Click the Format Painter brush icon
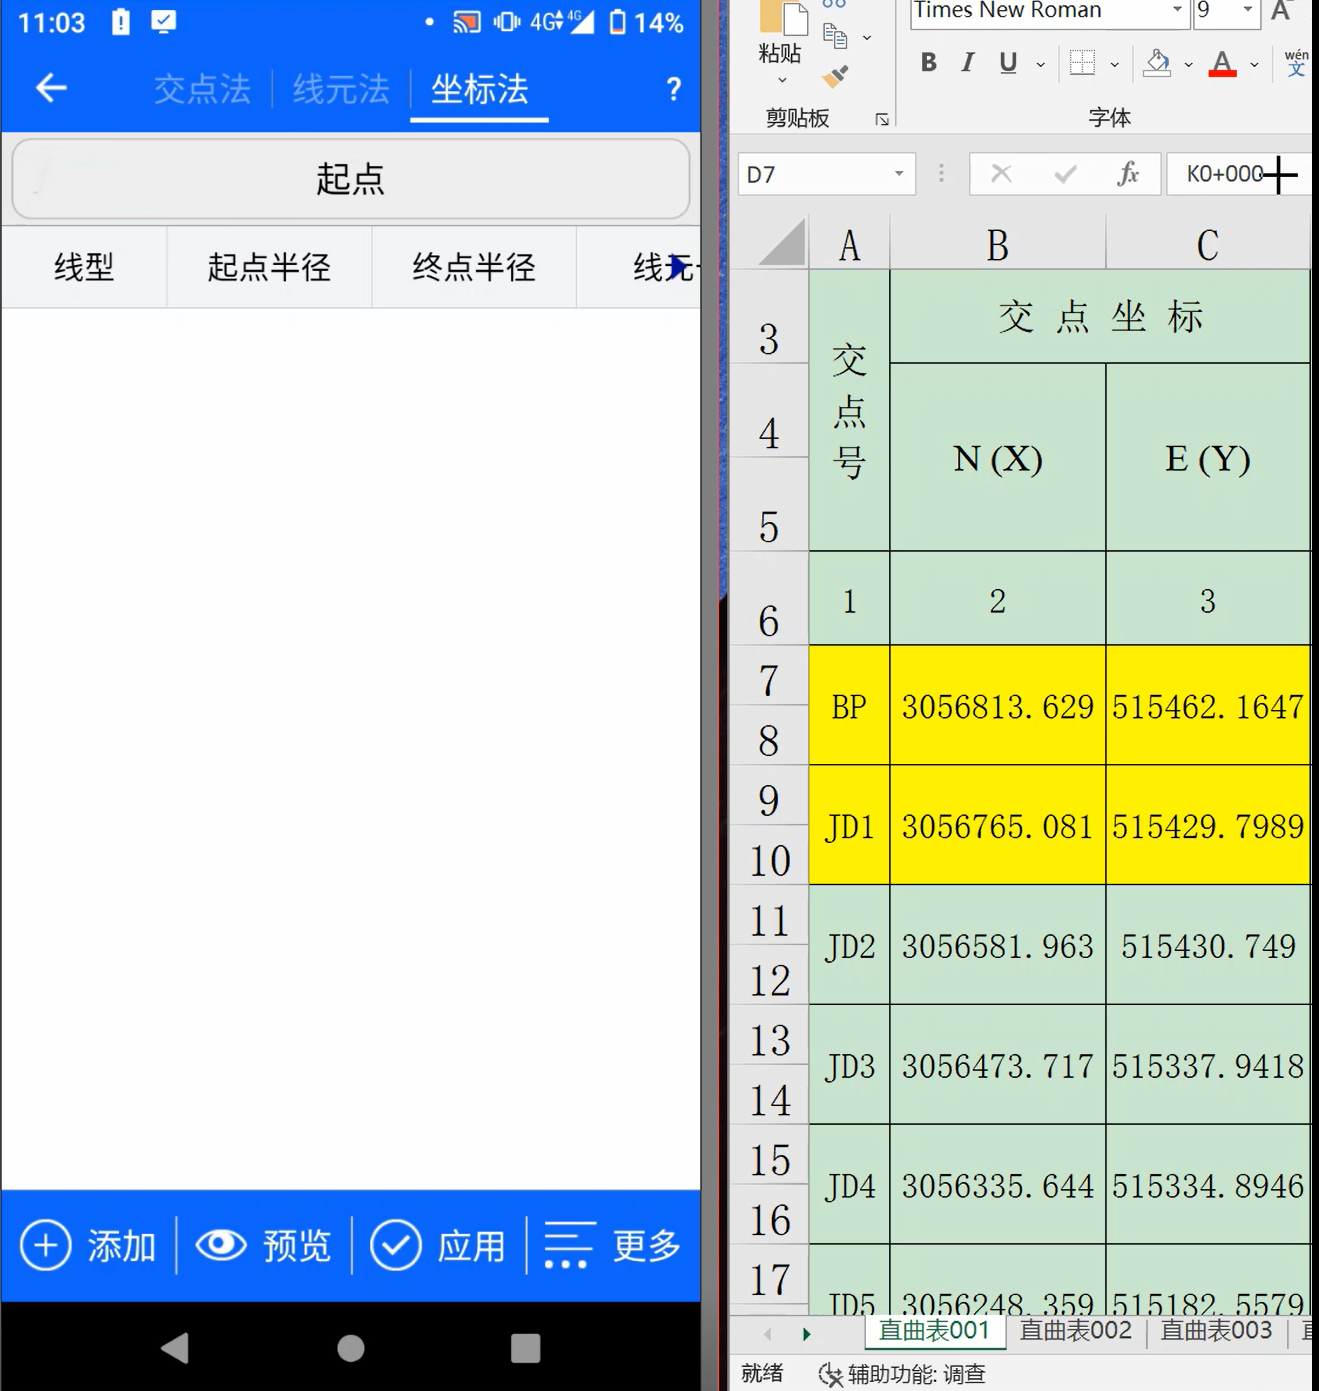 pyautogui.click(x=835, y=76)
